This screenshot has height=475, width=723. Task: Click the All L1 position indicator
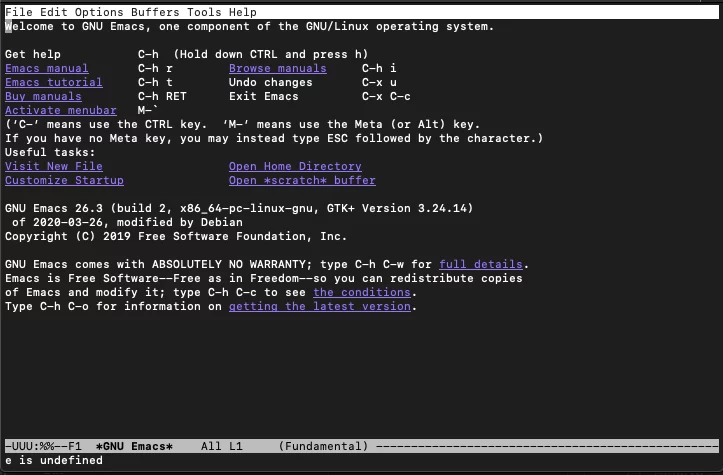click(221, 446)
